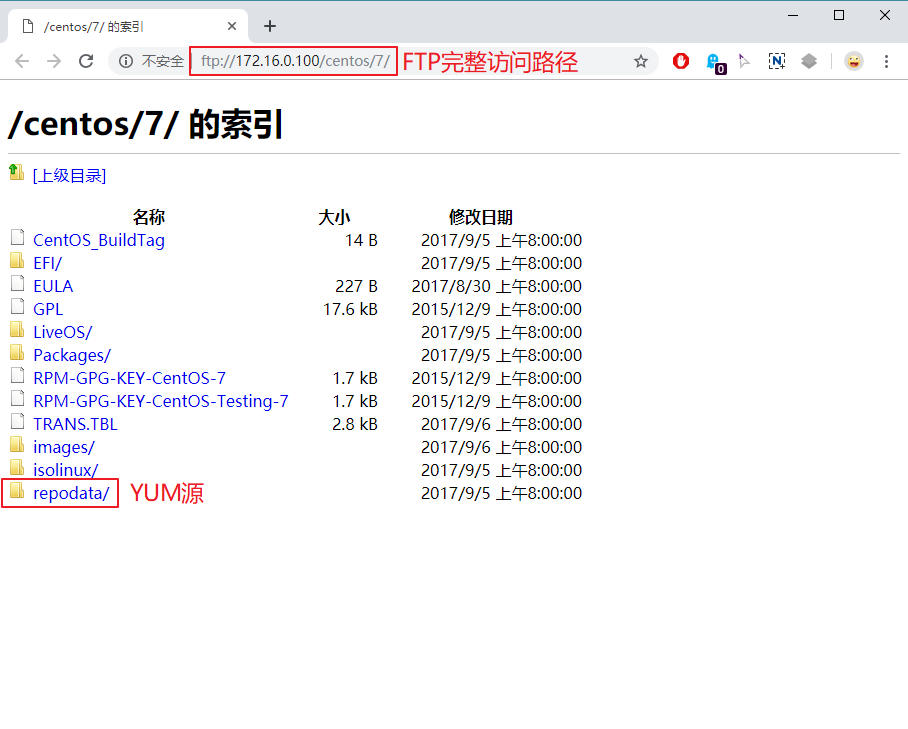
Task: Open the isolinux/ directory link
Action: click(x=65, y=470)
